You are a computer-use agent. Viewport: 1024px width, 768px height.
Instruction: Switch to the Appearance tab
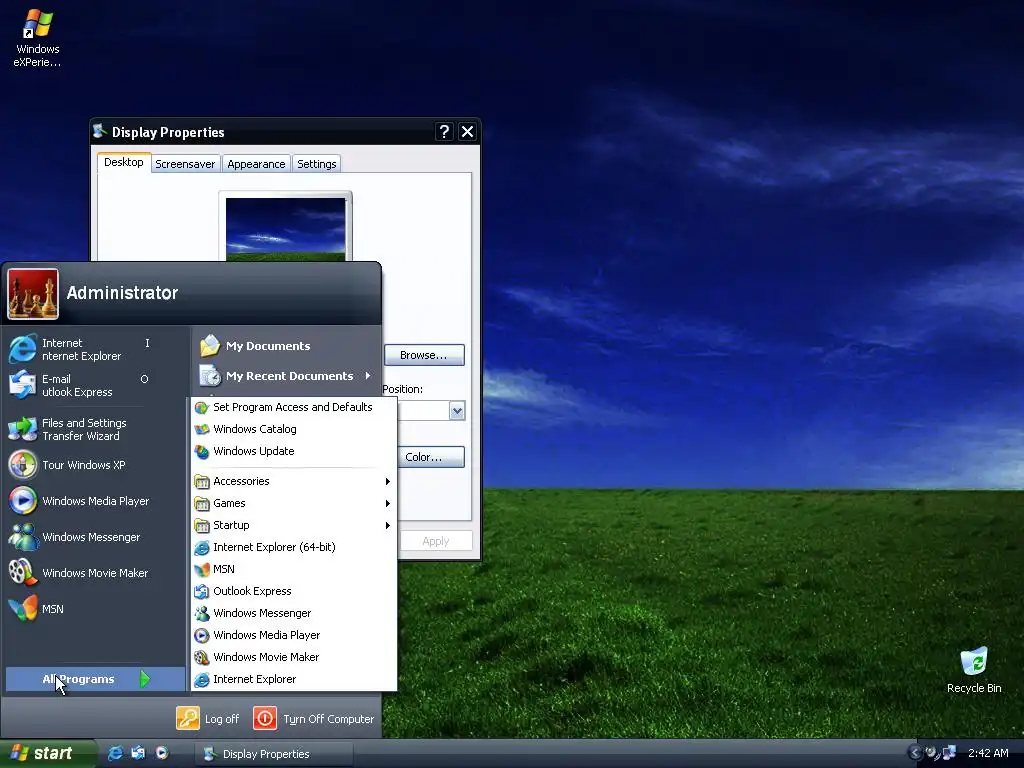(256, 164)
